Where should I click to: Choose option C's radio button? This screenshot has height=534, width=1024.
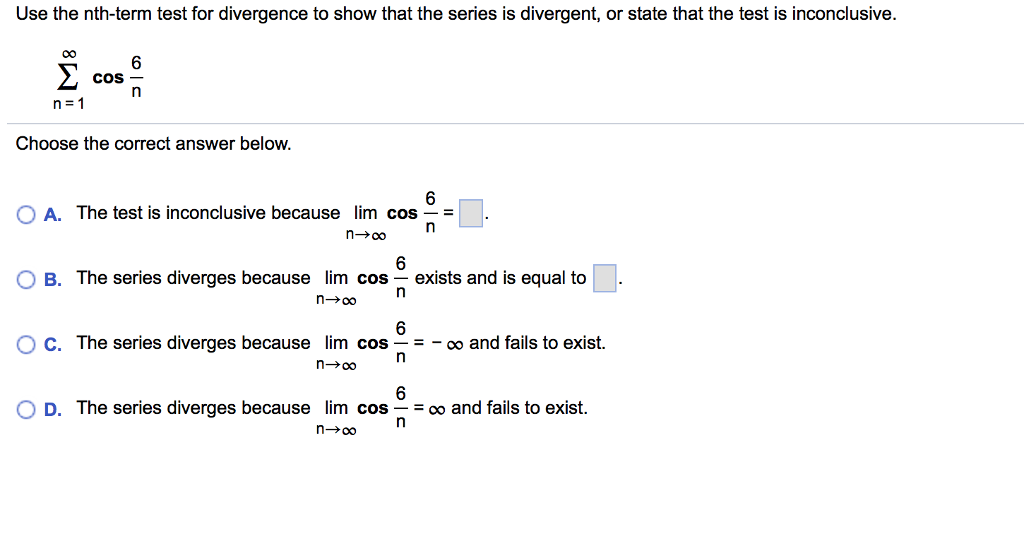click(x=26, y=345)
